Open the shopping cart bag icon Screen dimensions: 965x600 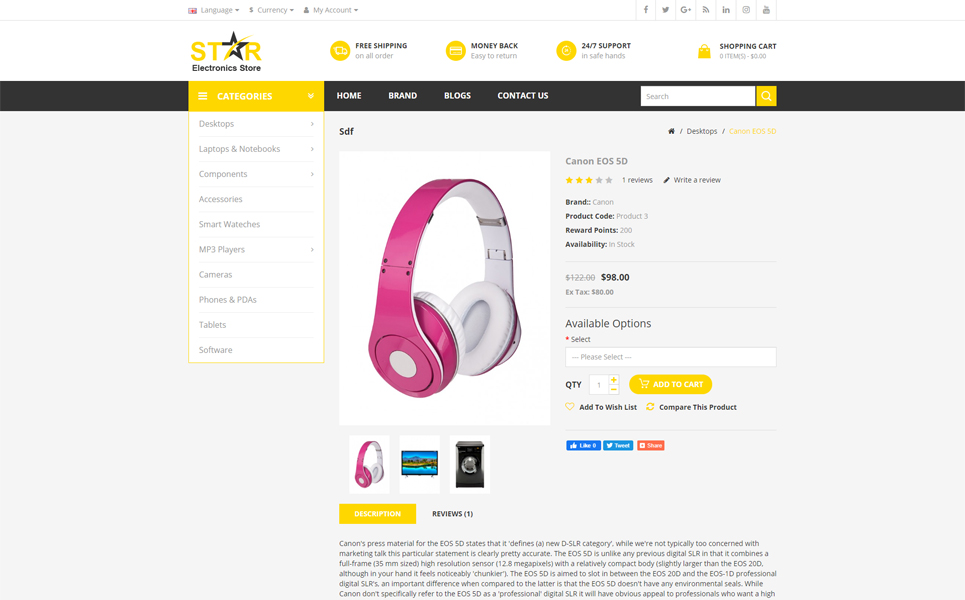tap(704, 51)
